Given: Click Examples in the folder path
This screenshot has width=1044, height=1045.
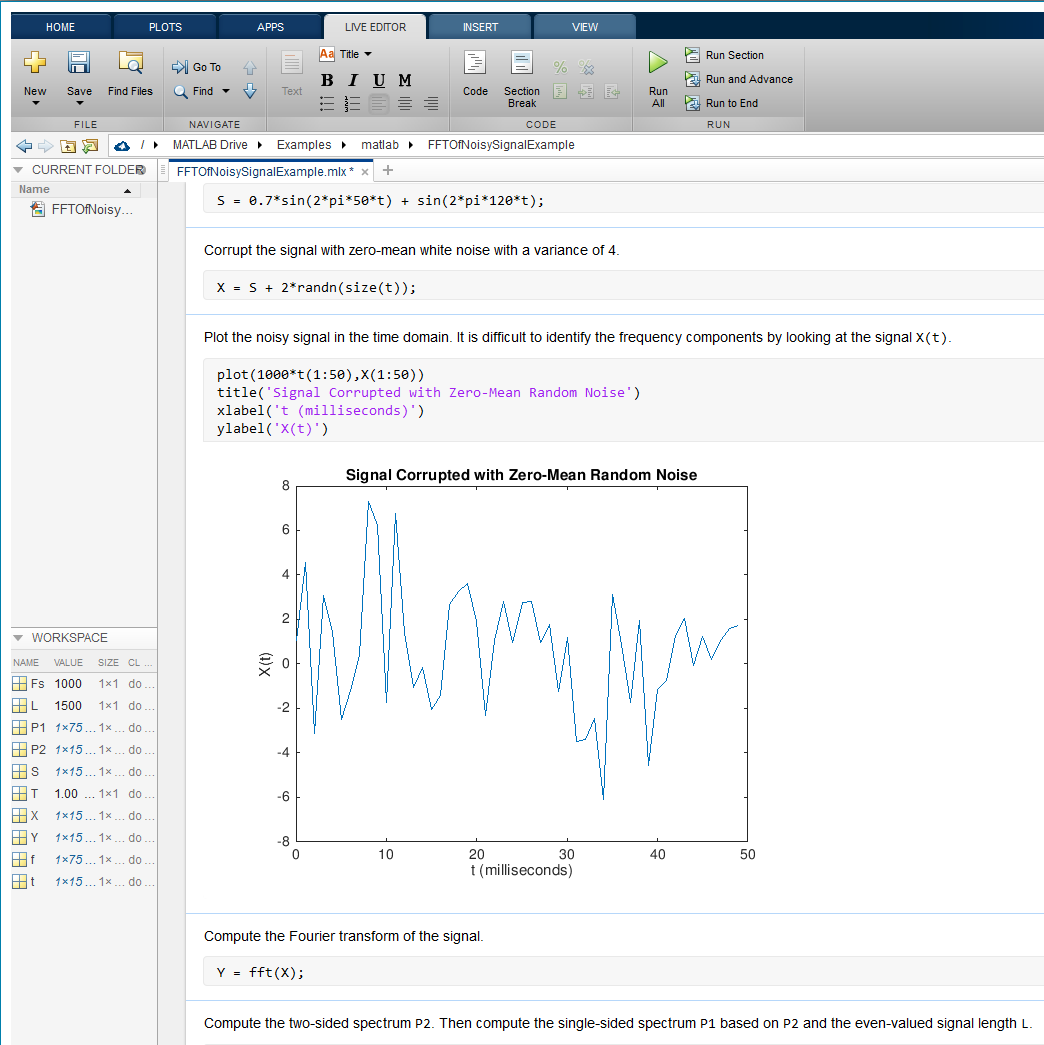Looking at the screenshot, I should (303, 145).
